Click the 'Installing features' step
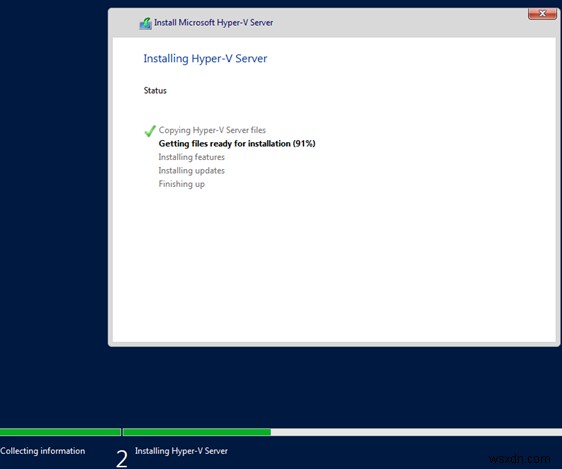This screenshot has height=469, width=562. click(x=191, y=157)
